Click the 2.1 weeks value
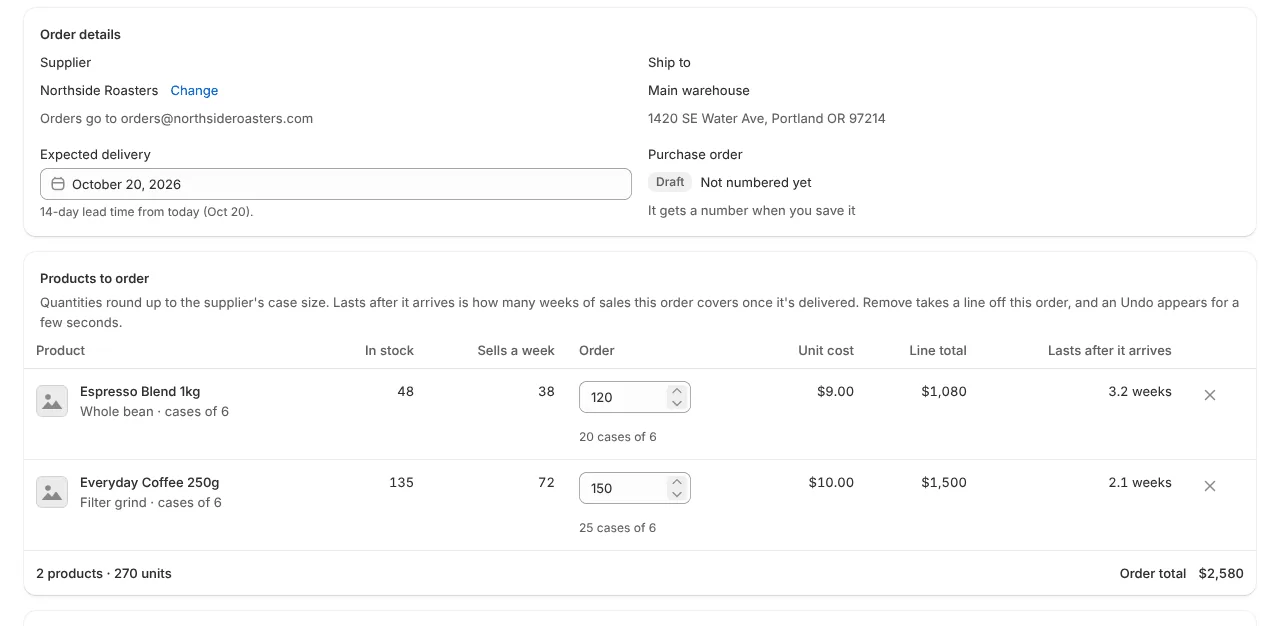 click(1140, 482)
